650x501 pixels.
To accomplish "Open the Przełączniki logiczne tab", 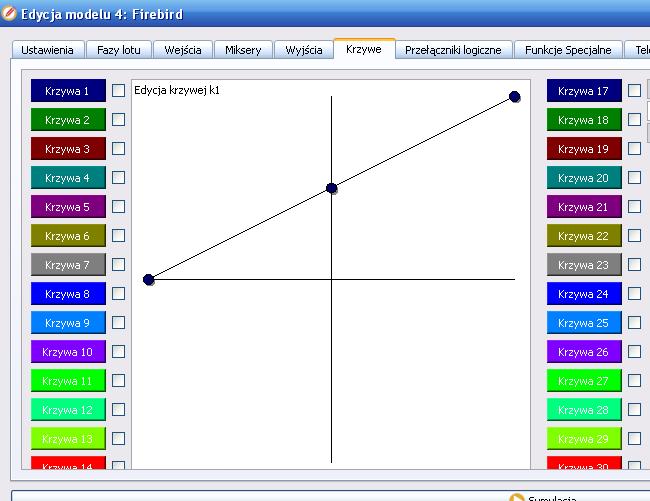I will coord(454,50).
